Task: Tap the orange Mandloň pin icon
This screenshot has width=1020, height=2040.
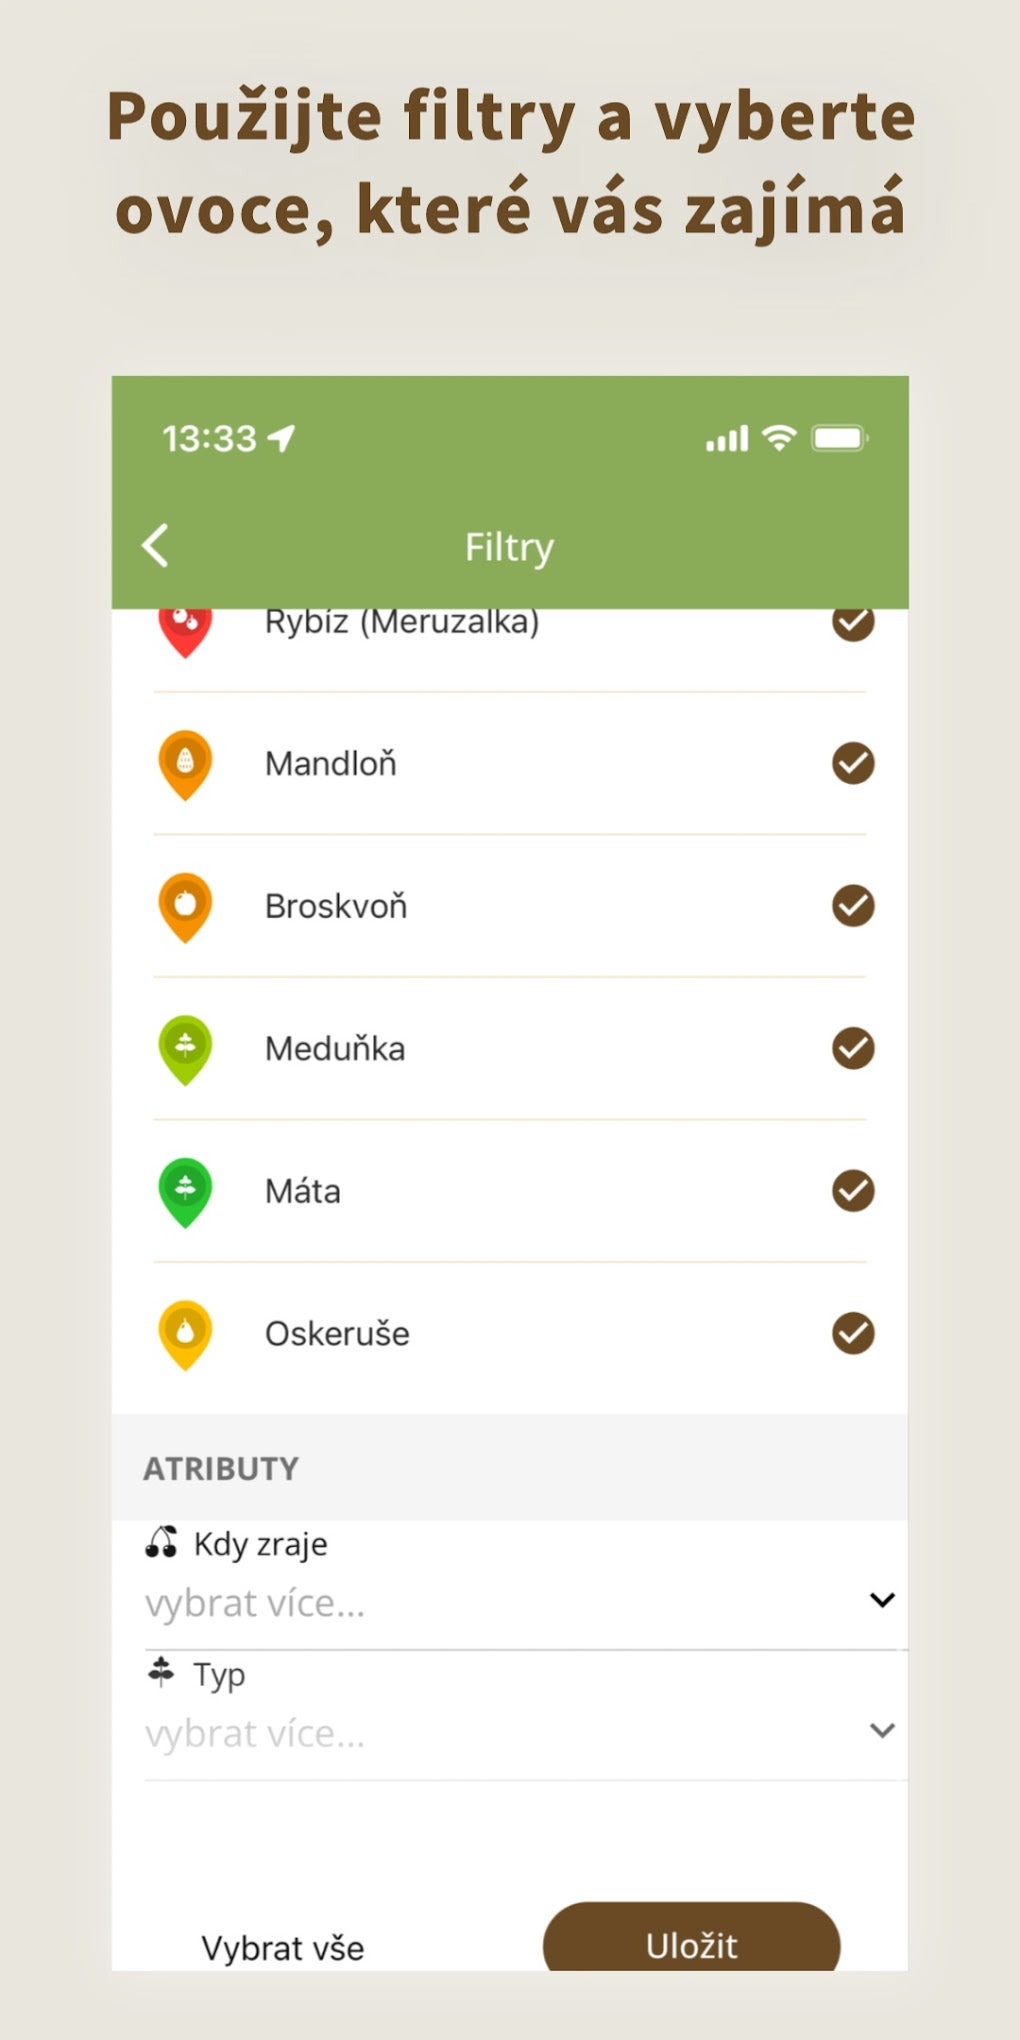Action: [x=185, y=764]
